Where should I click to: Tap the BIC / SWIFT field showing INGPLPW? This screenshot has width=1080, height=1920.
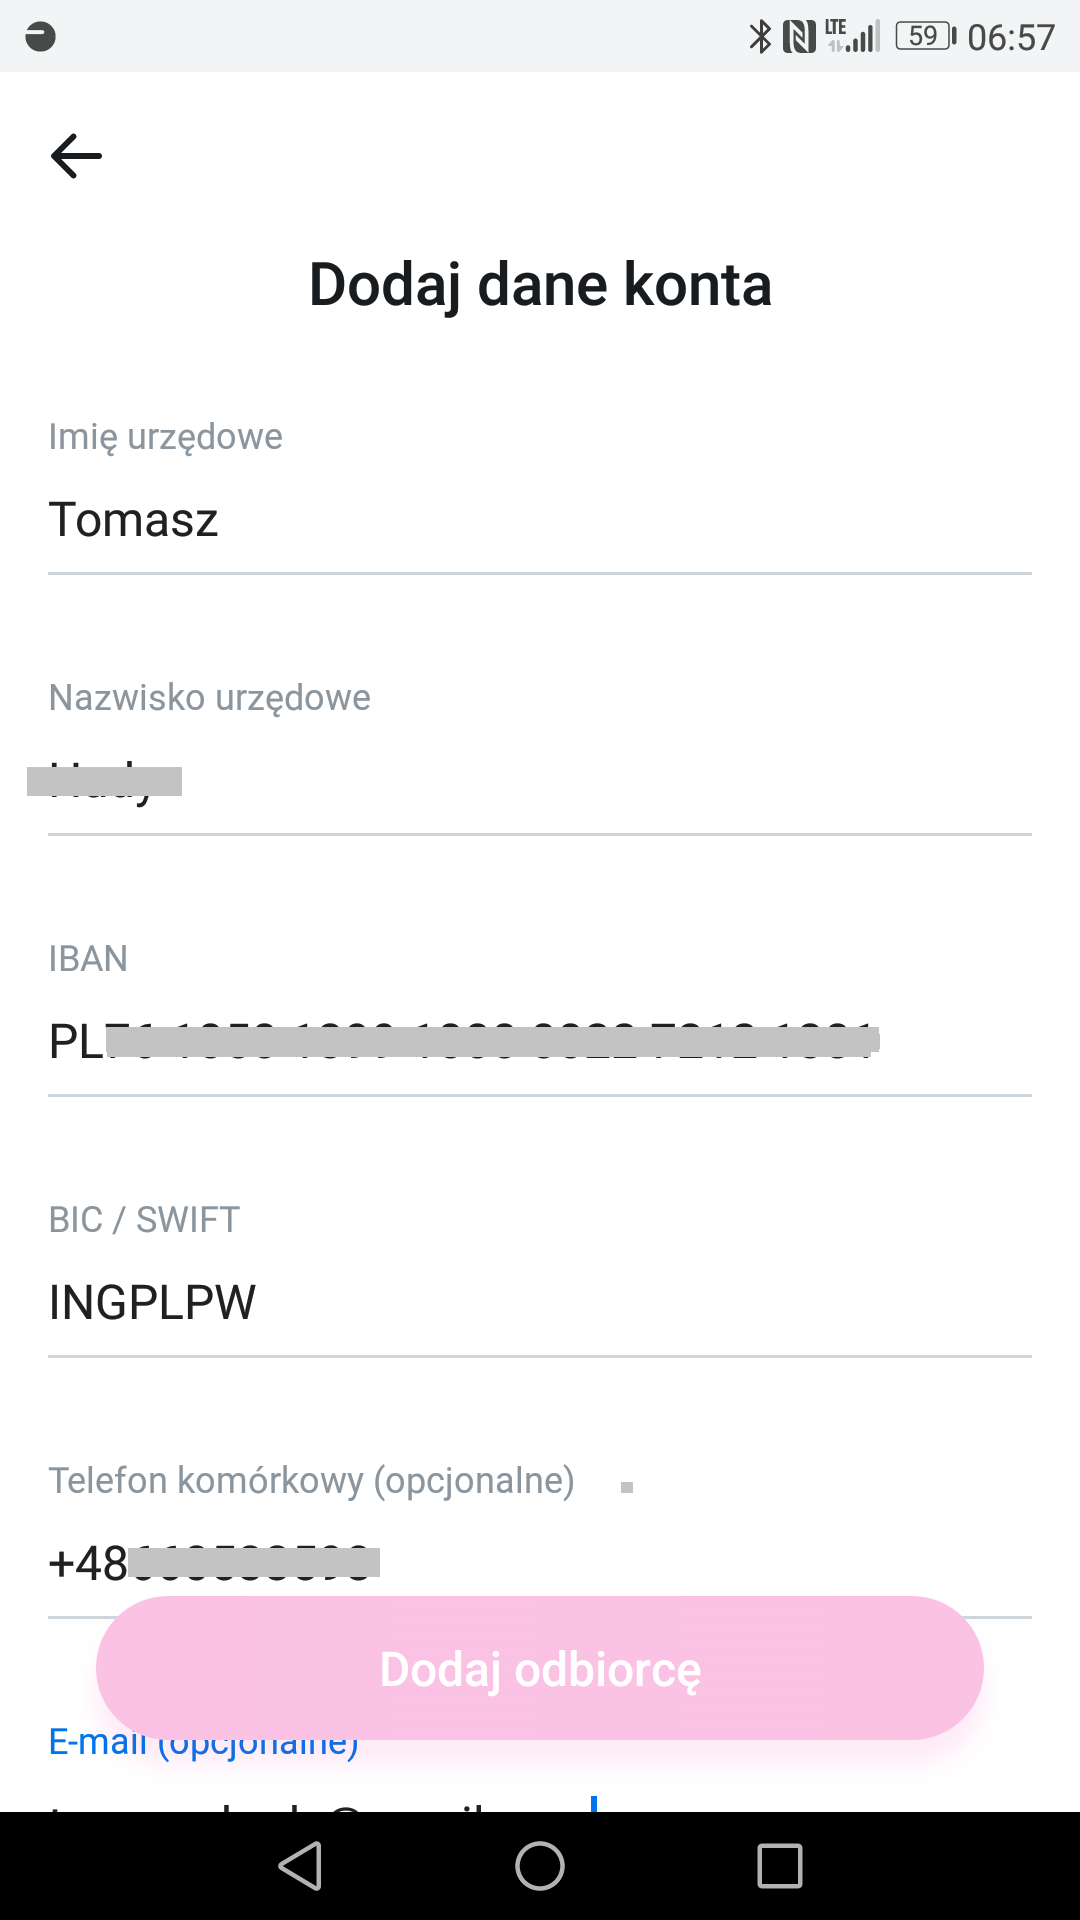tap(400, 1300)
